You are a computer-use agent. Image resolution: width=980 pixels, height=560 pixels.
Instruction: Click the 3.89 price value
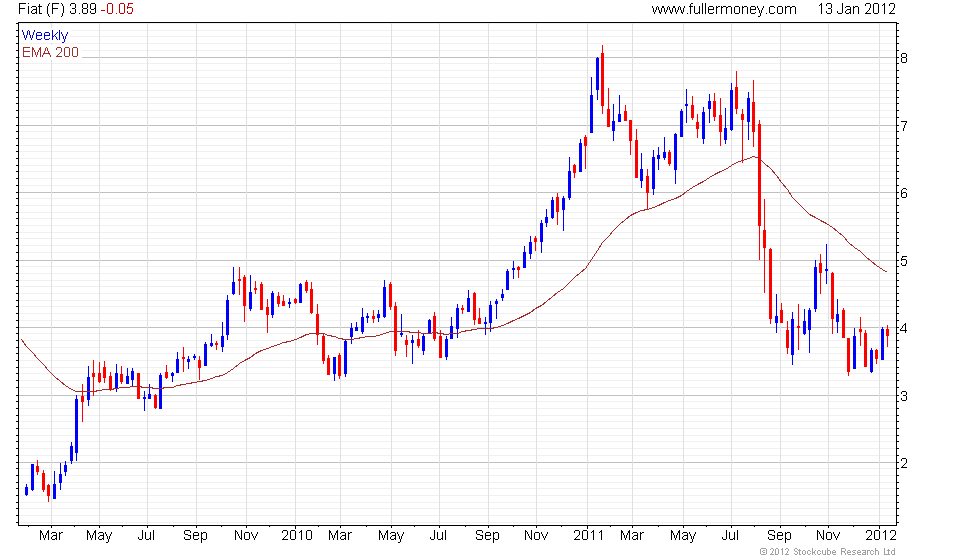tap(82, 9)
